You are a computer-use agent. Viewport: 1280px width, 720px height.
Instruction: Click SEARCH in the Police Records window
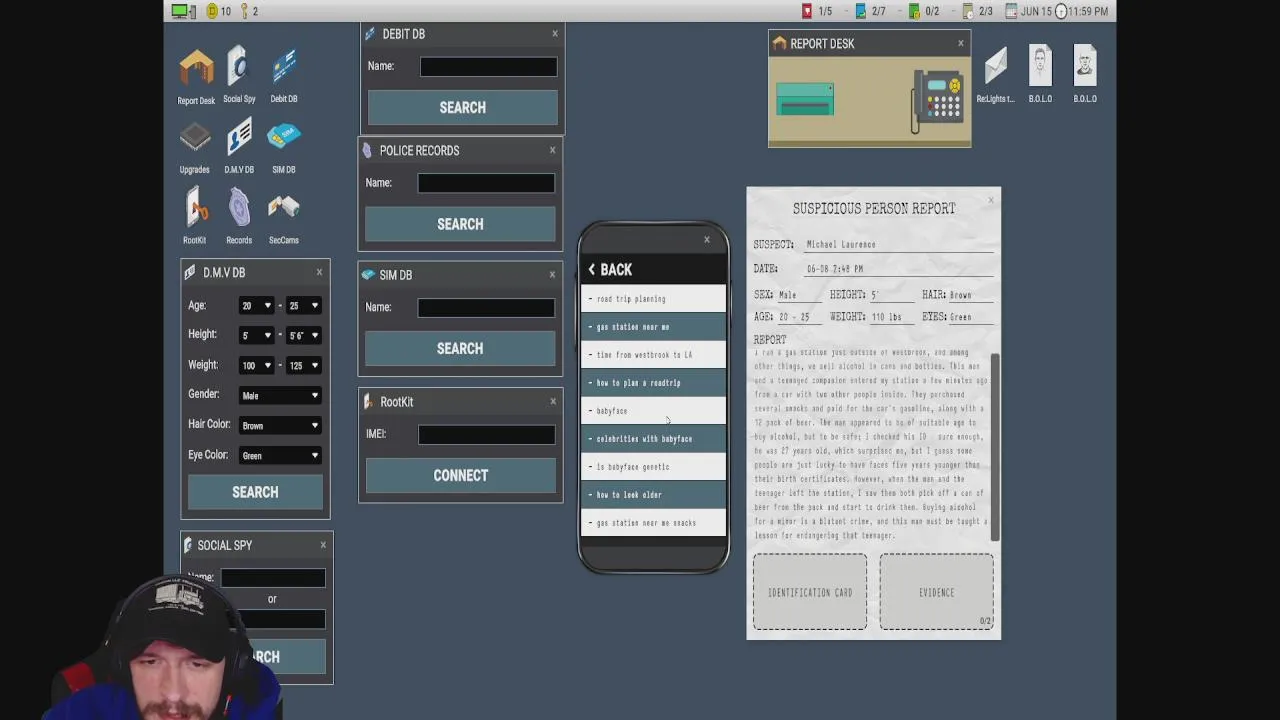(460, 224)
